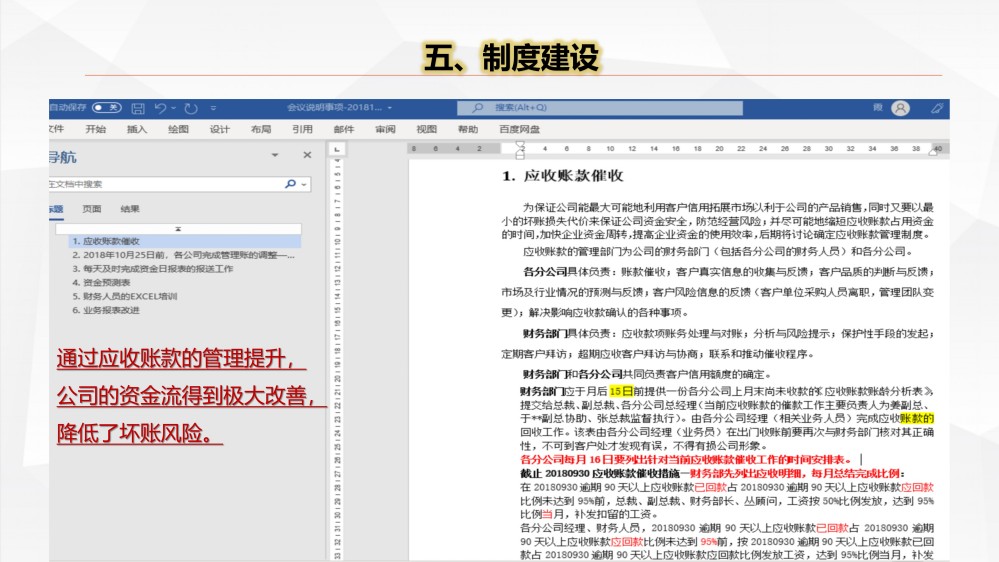Click the yellow highlighted text 15日
Image resolution: width=999 pixels, height=562 pixels.
621,391
